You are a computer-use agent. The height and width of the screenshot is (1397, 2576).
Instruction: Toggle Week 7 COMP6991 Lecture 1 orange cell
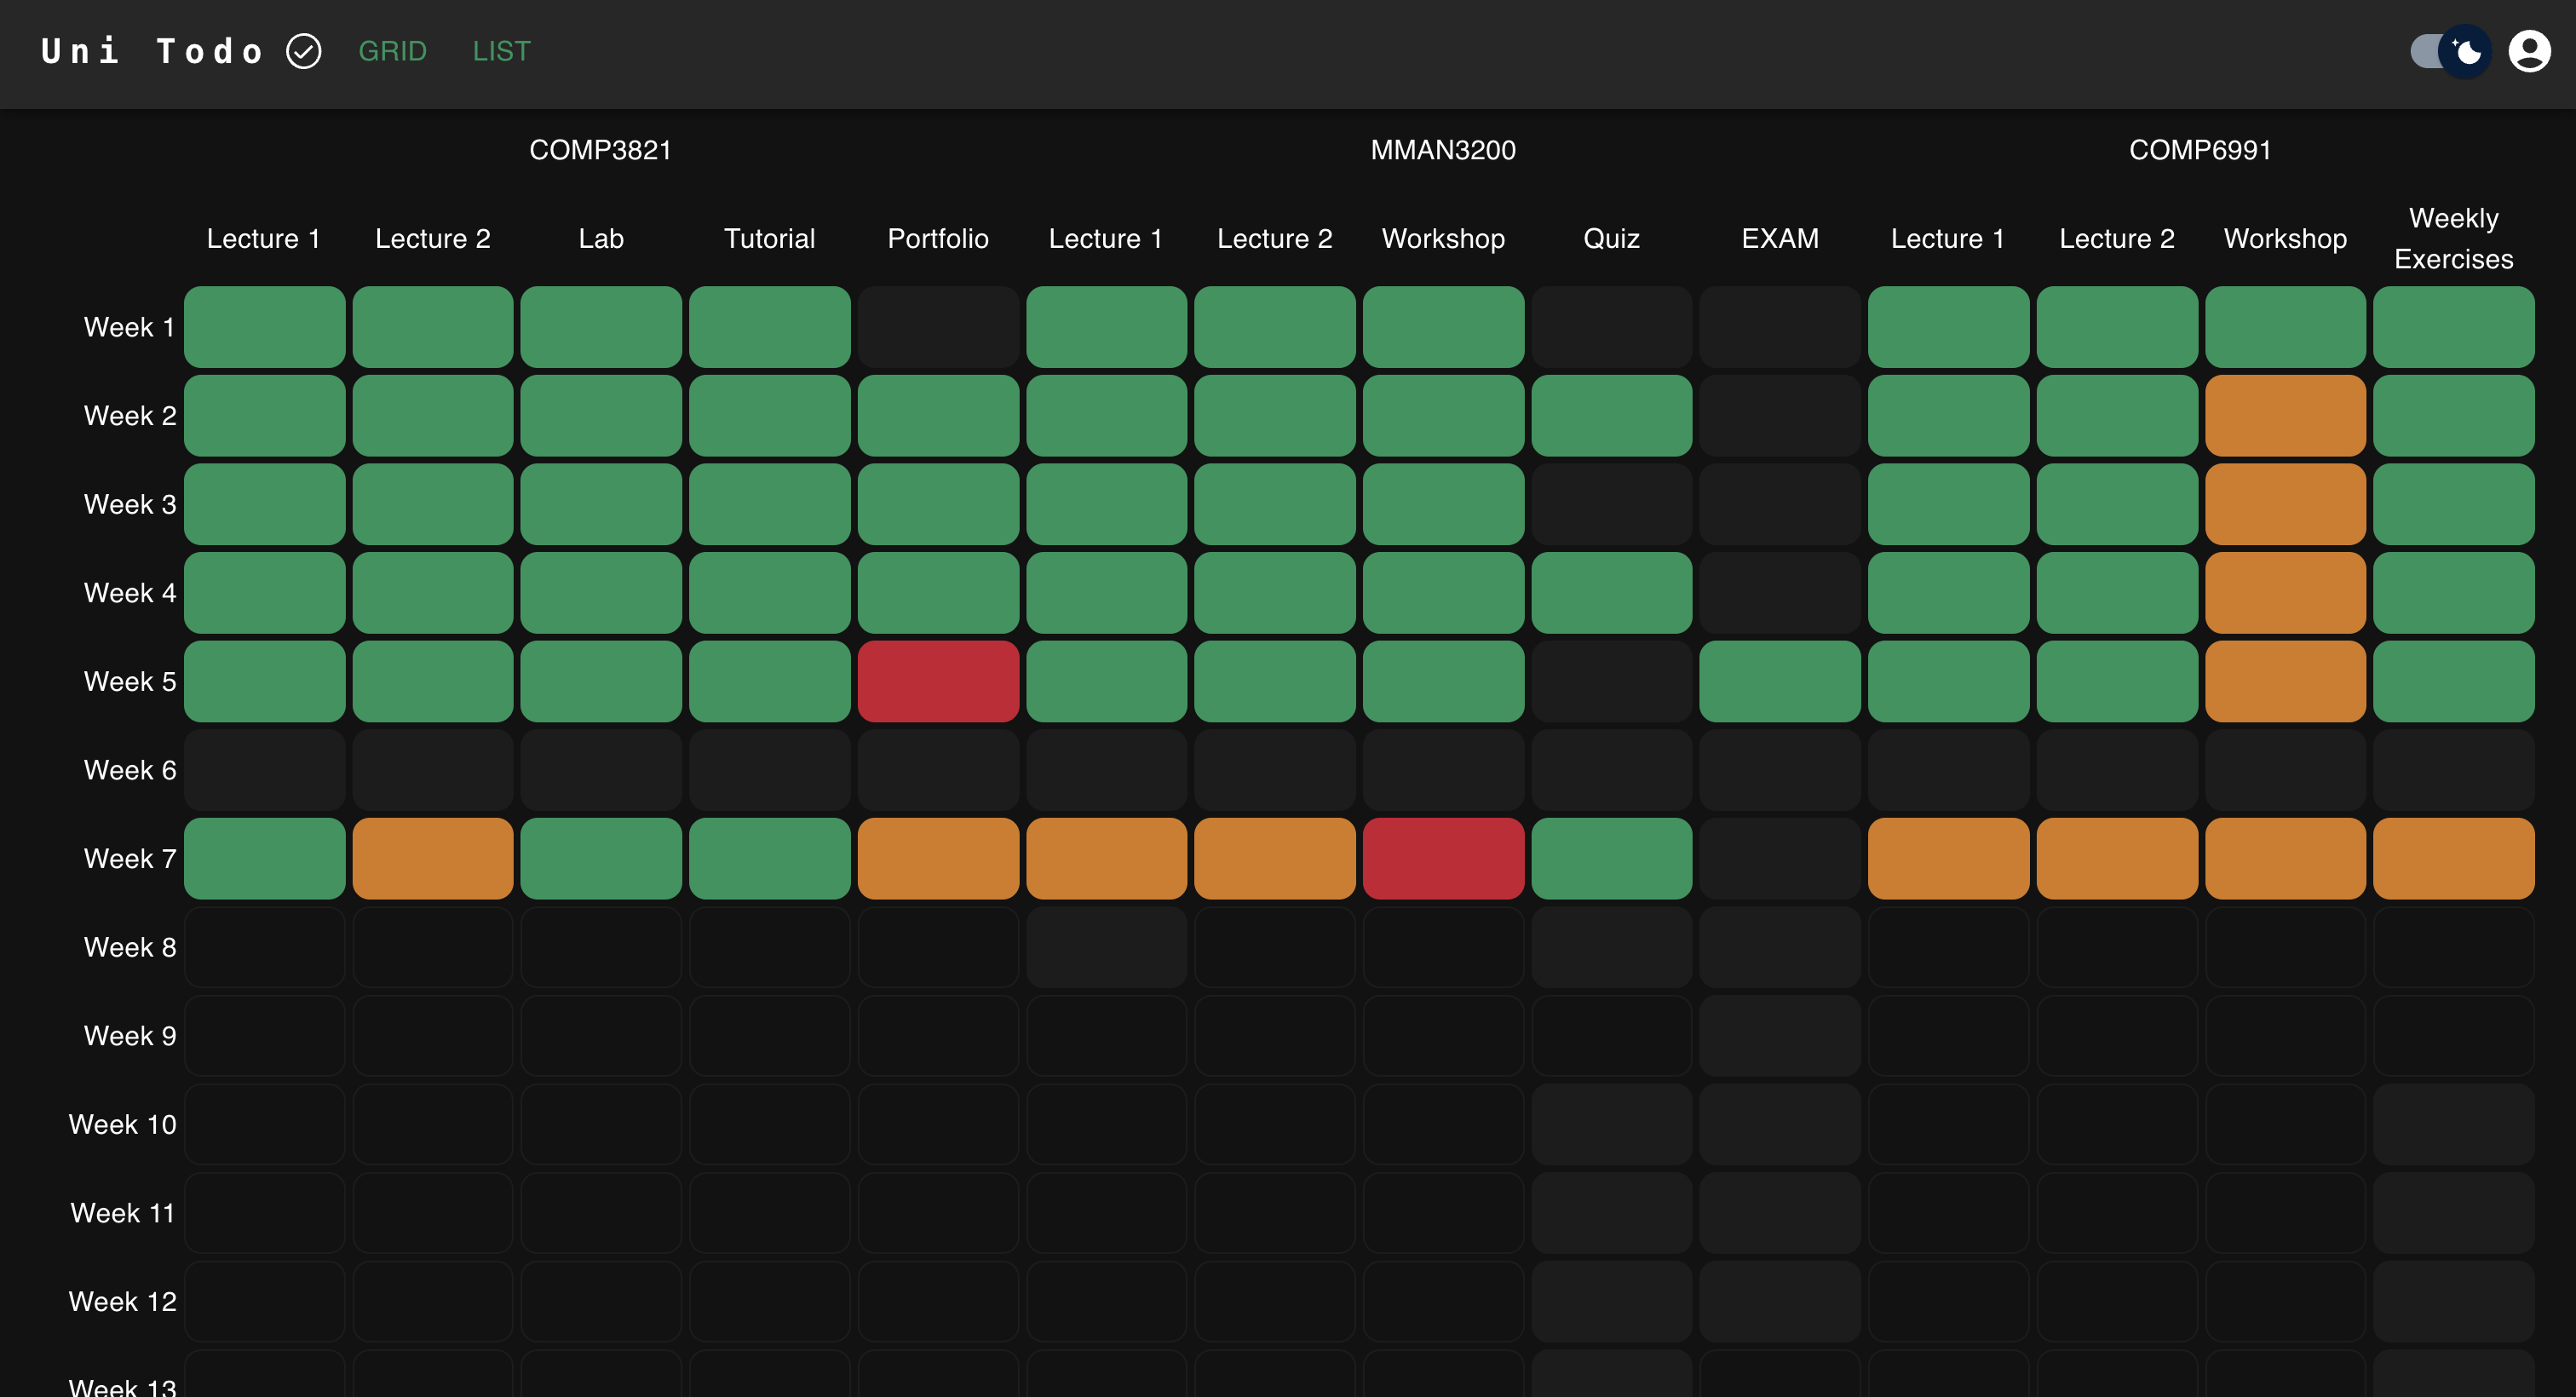[x=1947, y=858]
